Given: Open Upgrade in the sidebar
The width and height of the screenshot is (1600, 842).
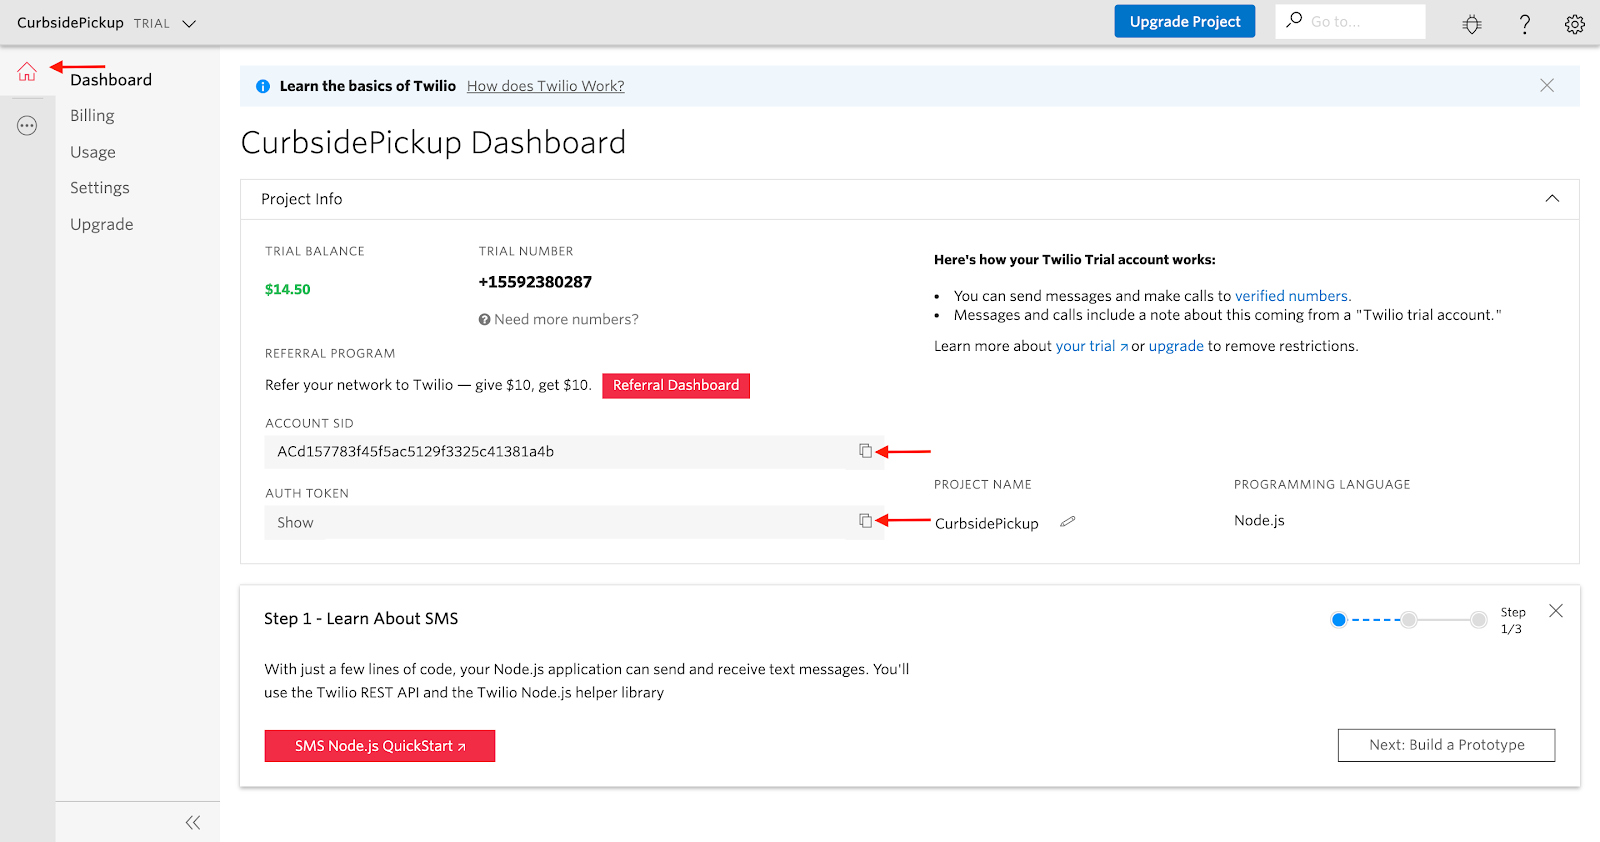Looking at the screenshot, I should click(102, 225).
